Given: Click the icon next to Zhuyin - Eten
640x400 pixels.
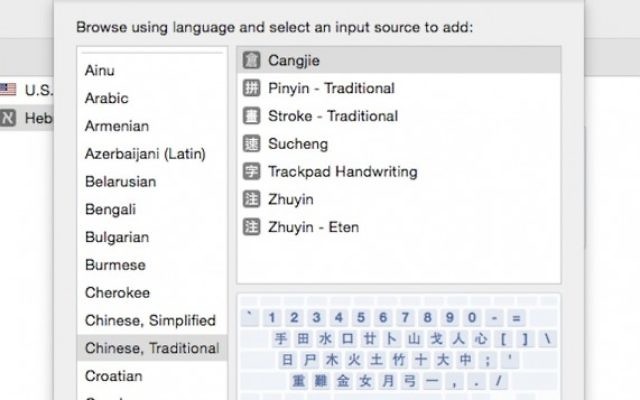Looking at the screenshot, I should [251, 227].
